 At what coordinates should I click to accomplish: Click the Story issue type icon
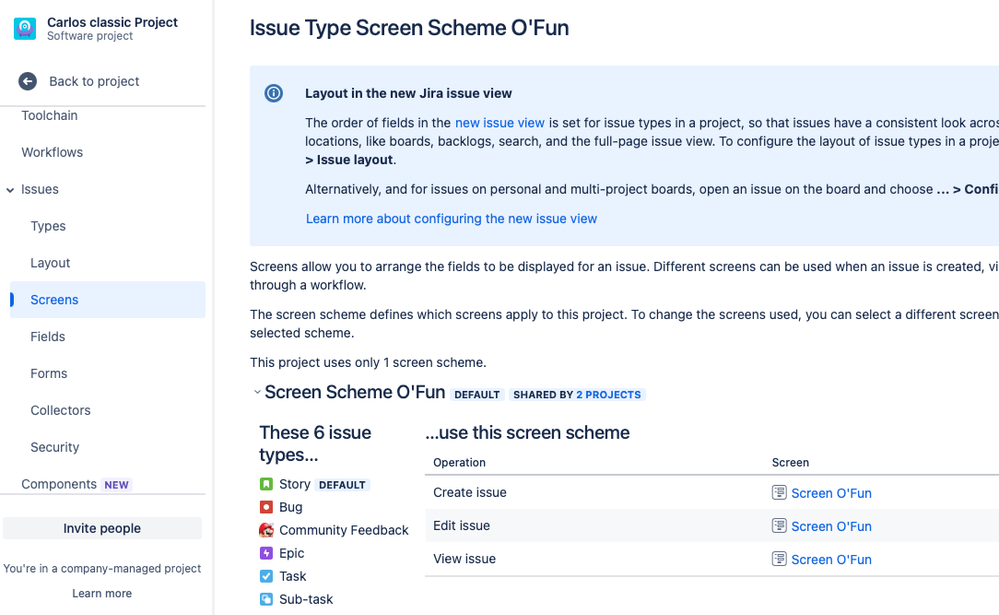point(266,484)
